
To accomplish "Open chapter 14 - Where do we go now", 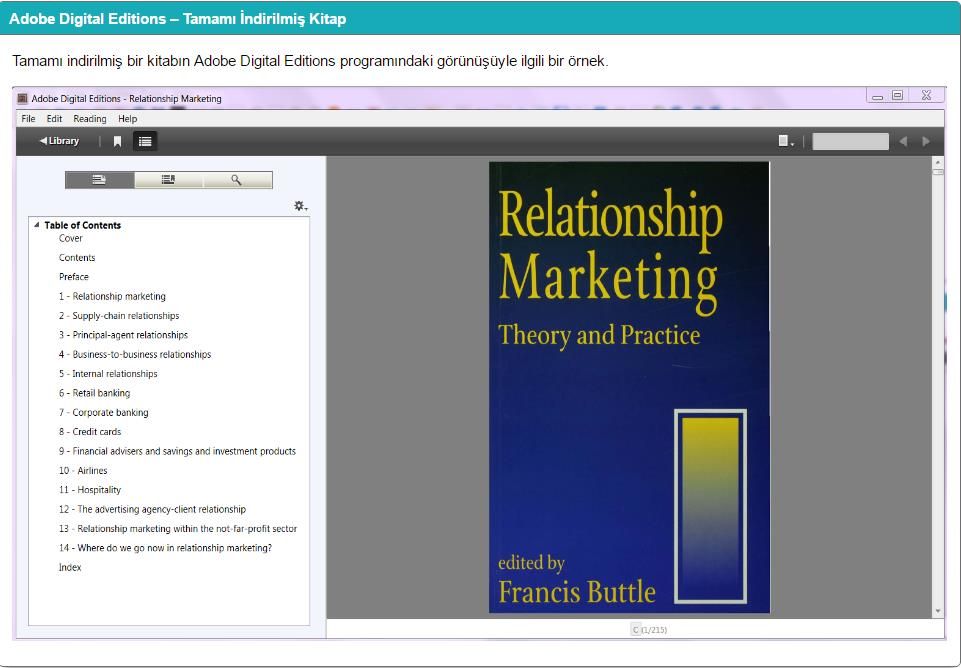I will pyautogui.click(x=165, y=548).
